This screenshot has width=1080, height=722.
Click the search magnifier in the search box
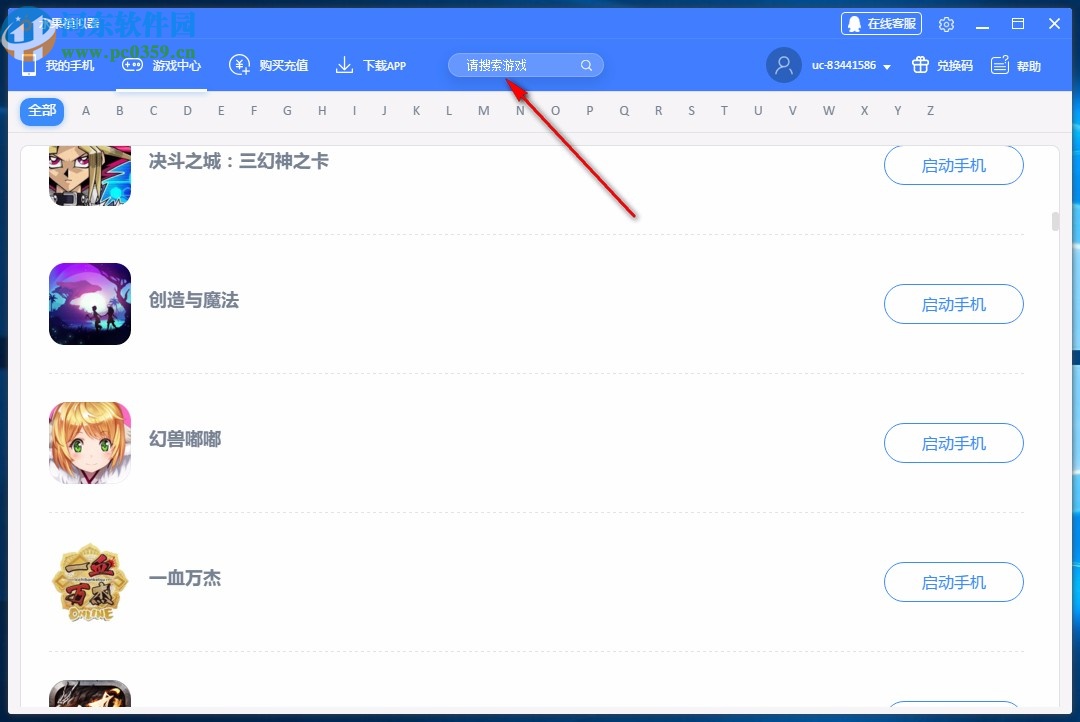pos(587,65)
